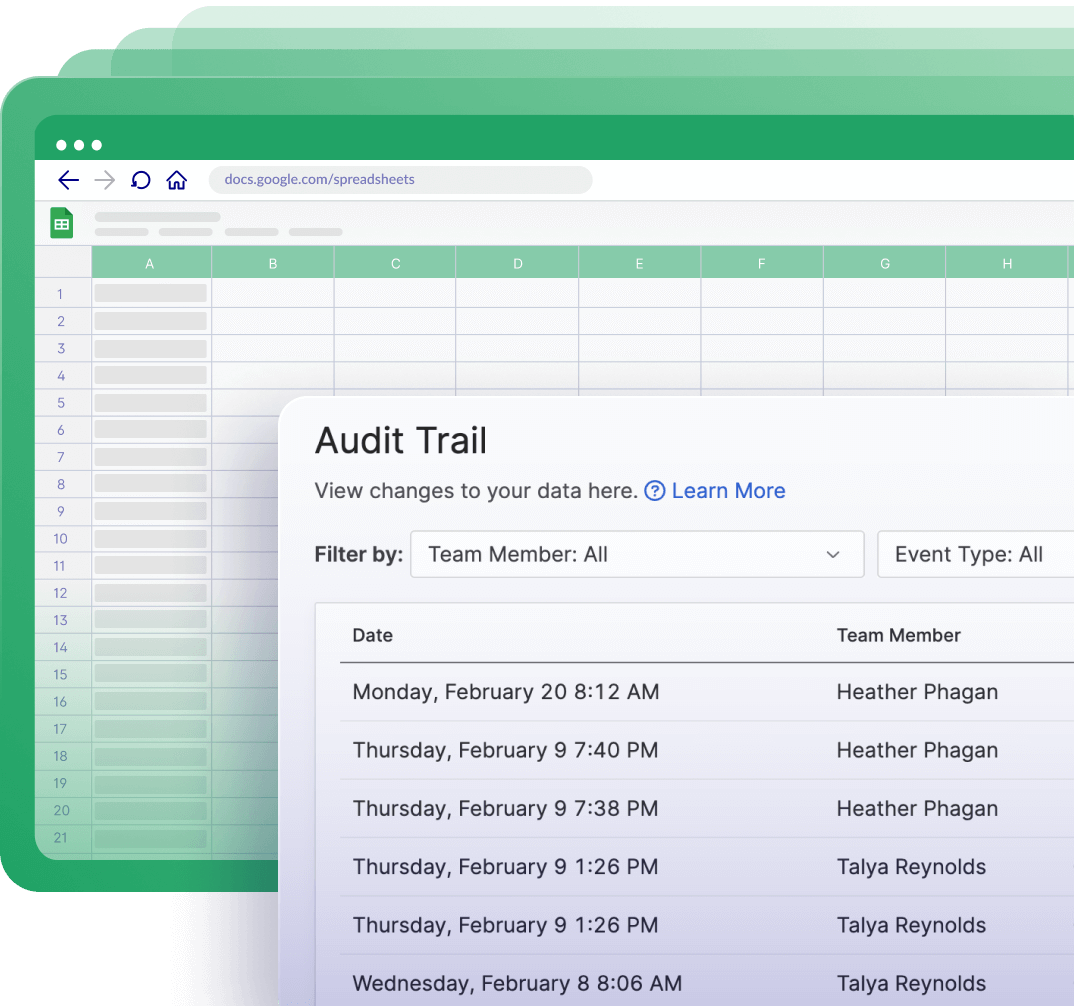Select column G header
This screenshot has height=1006, width=1074.
pyautogui.click(x=884, y=263)
